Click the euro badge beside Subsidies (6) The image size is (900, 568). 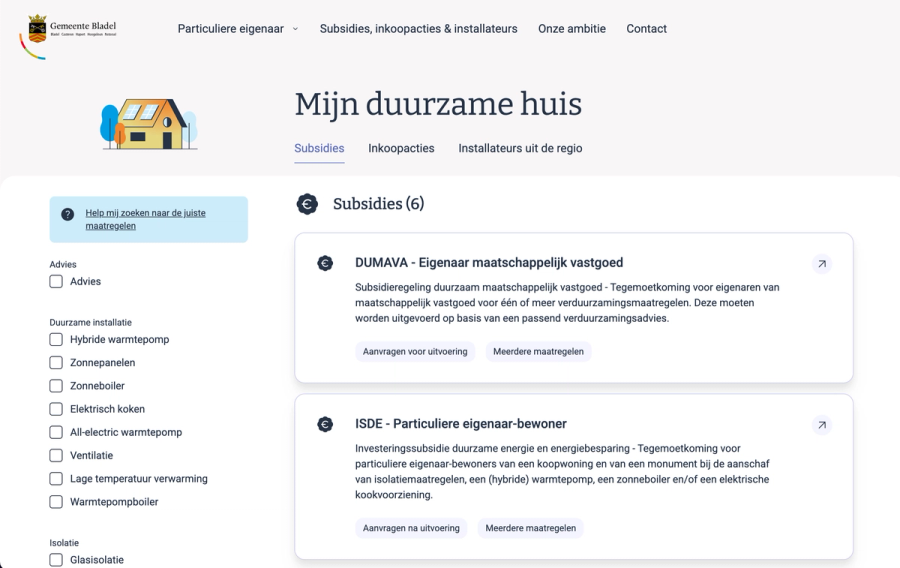(307, 204)
